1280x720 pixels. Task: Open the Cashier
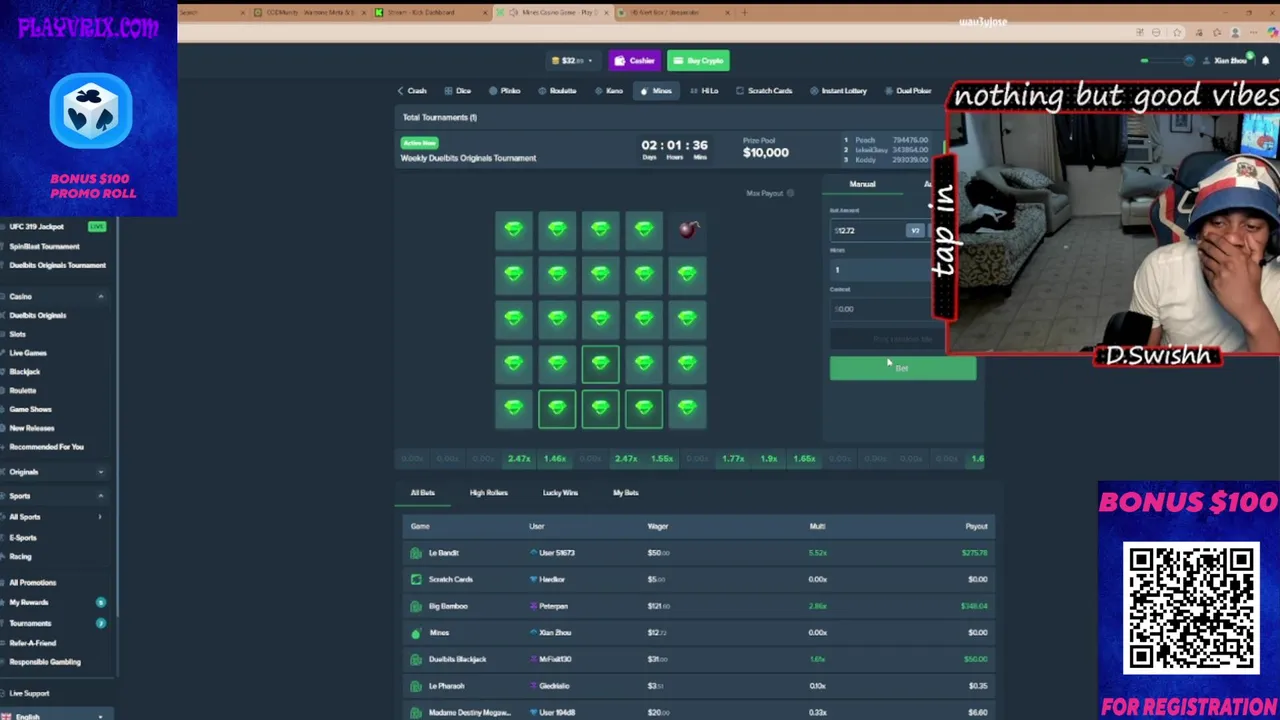[635, 61]
